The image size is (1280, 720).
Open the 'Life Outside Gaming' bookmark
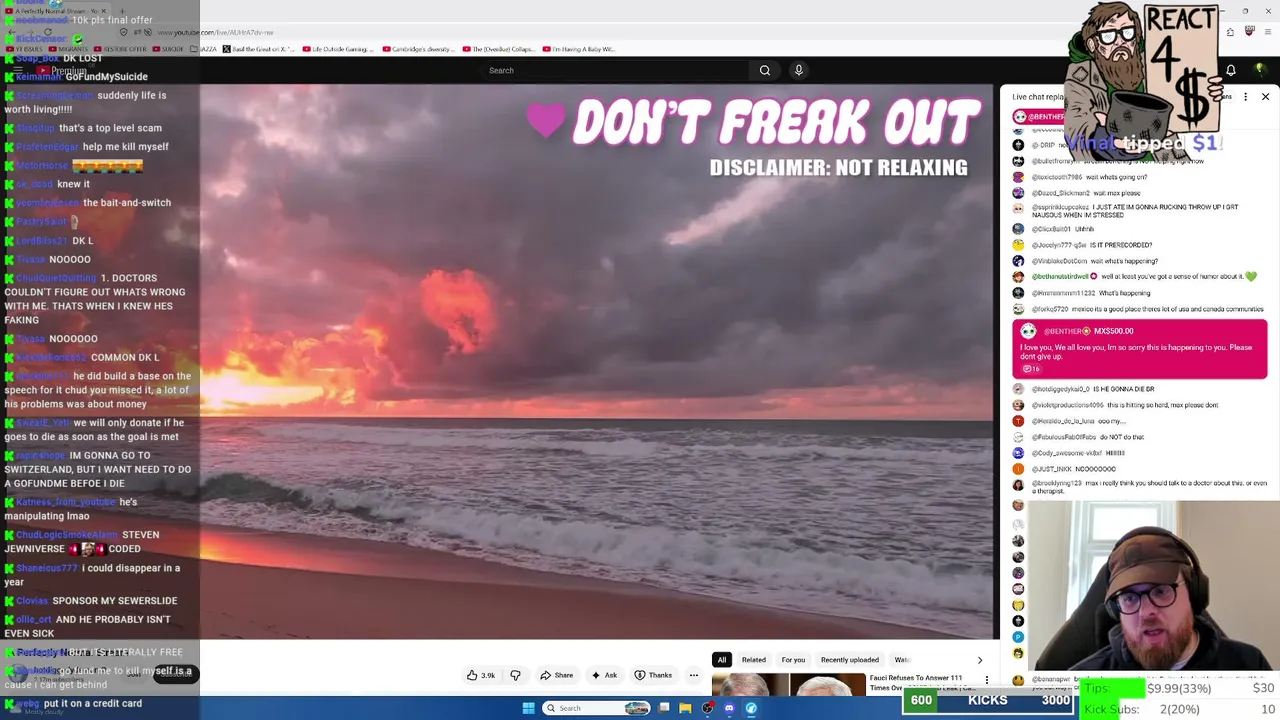point(337,49)
